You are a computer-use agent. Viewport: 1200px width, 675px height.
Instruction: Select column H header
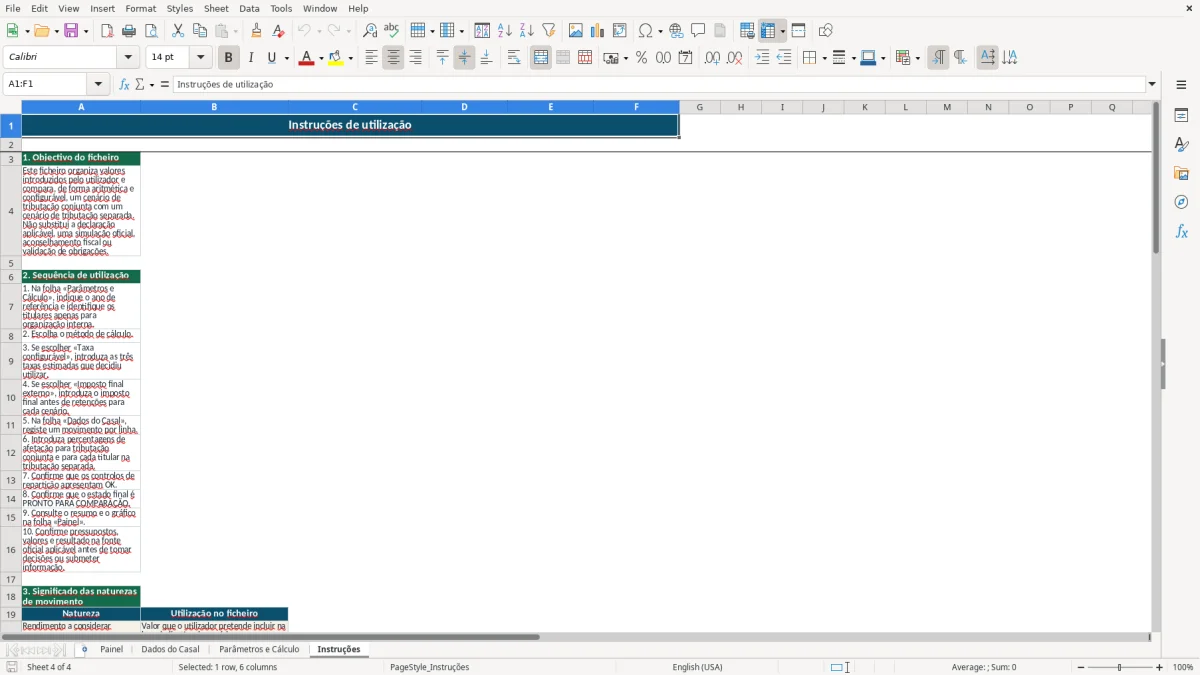741,107
